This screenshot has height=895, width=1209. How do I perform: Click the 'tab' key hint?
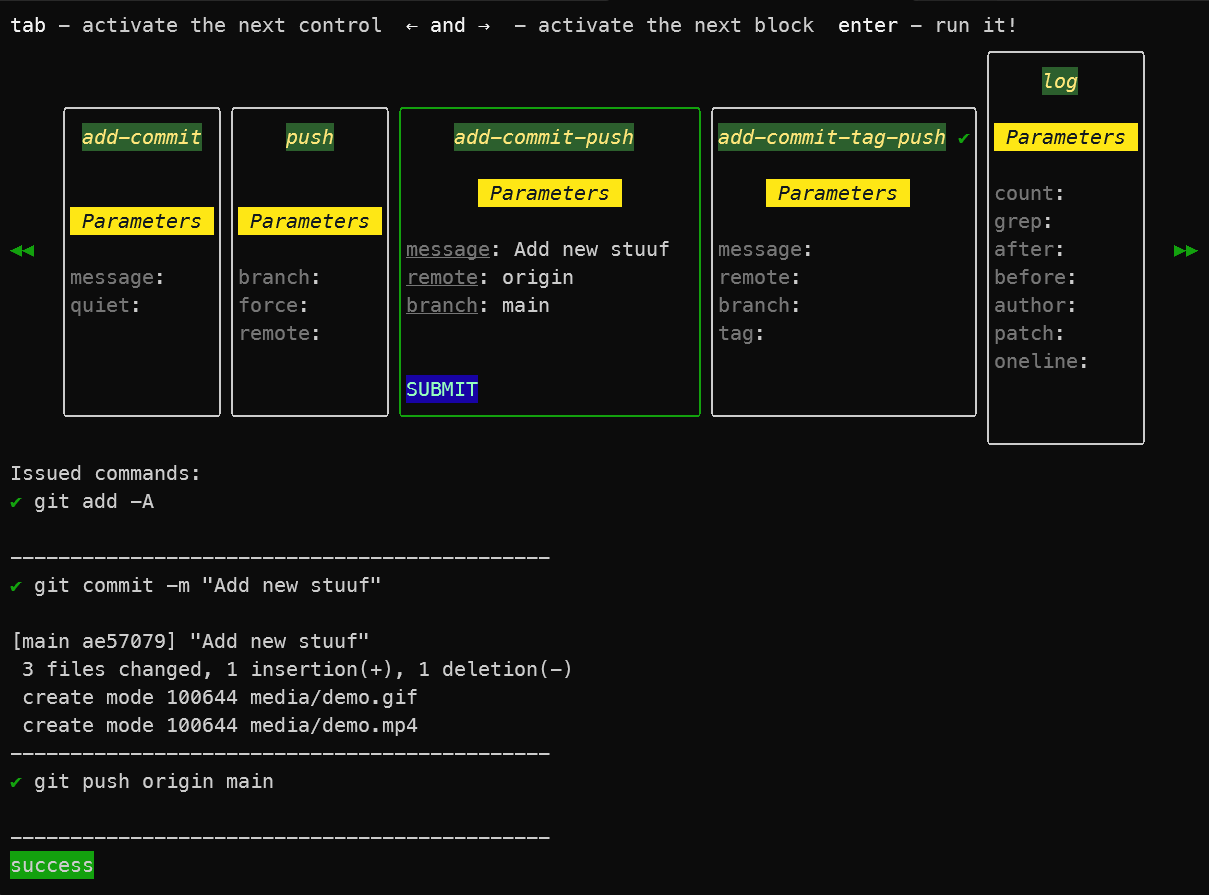coord(28,25)
